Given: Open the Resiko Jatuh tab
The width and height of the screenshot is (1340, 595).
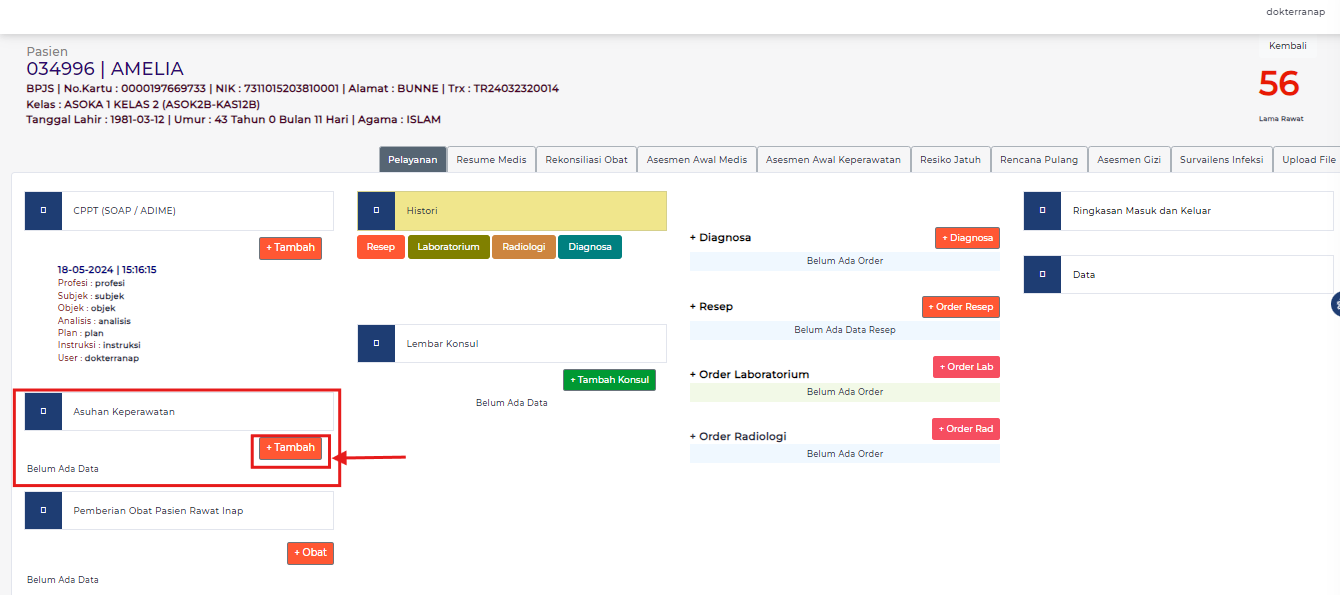Looking at the screenshot, I should 950,160.
